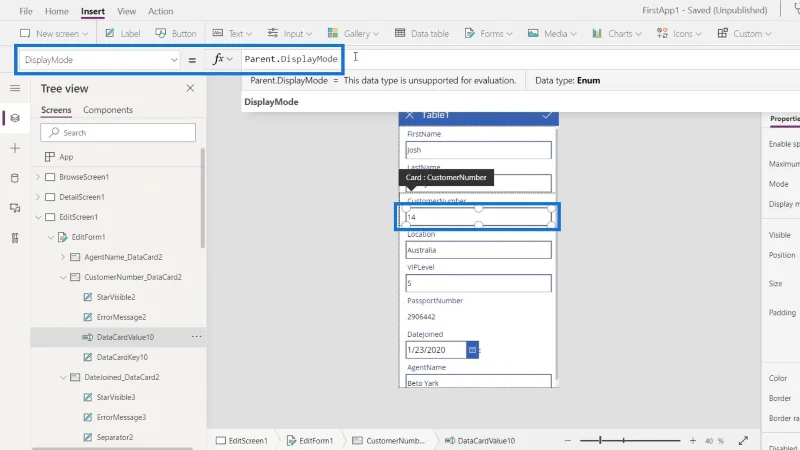This screenshot has width=800, height=450.
Task: Select CustomerNumb... breadcrumb
Action: click(389, 440)
